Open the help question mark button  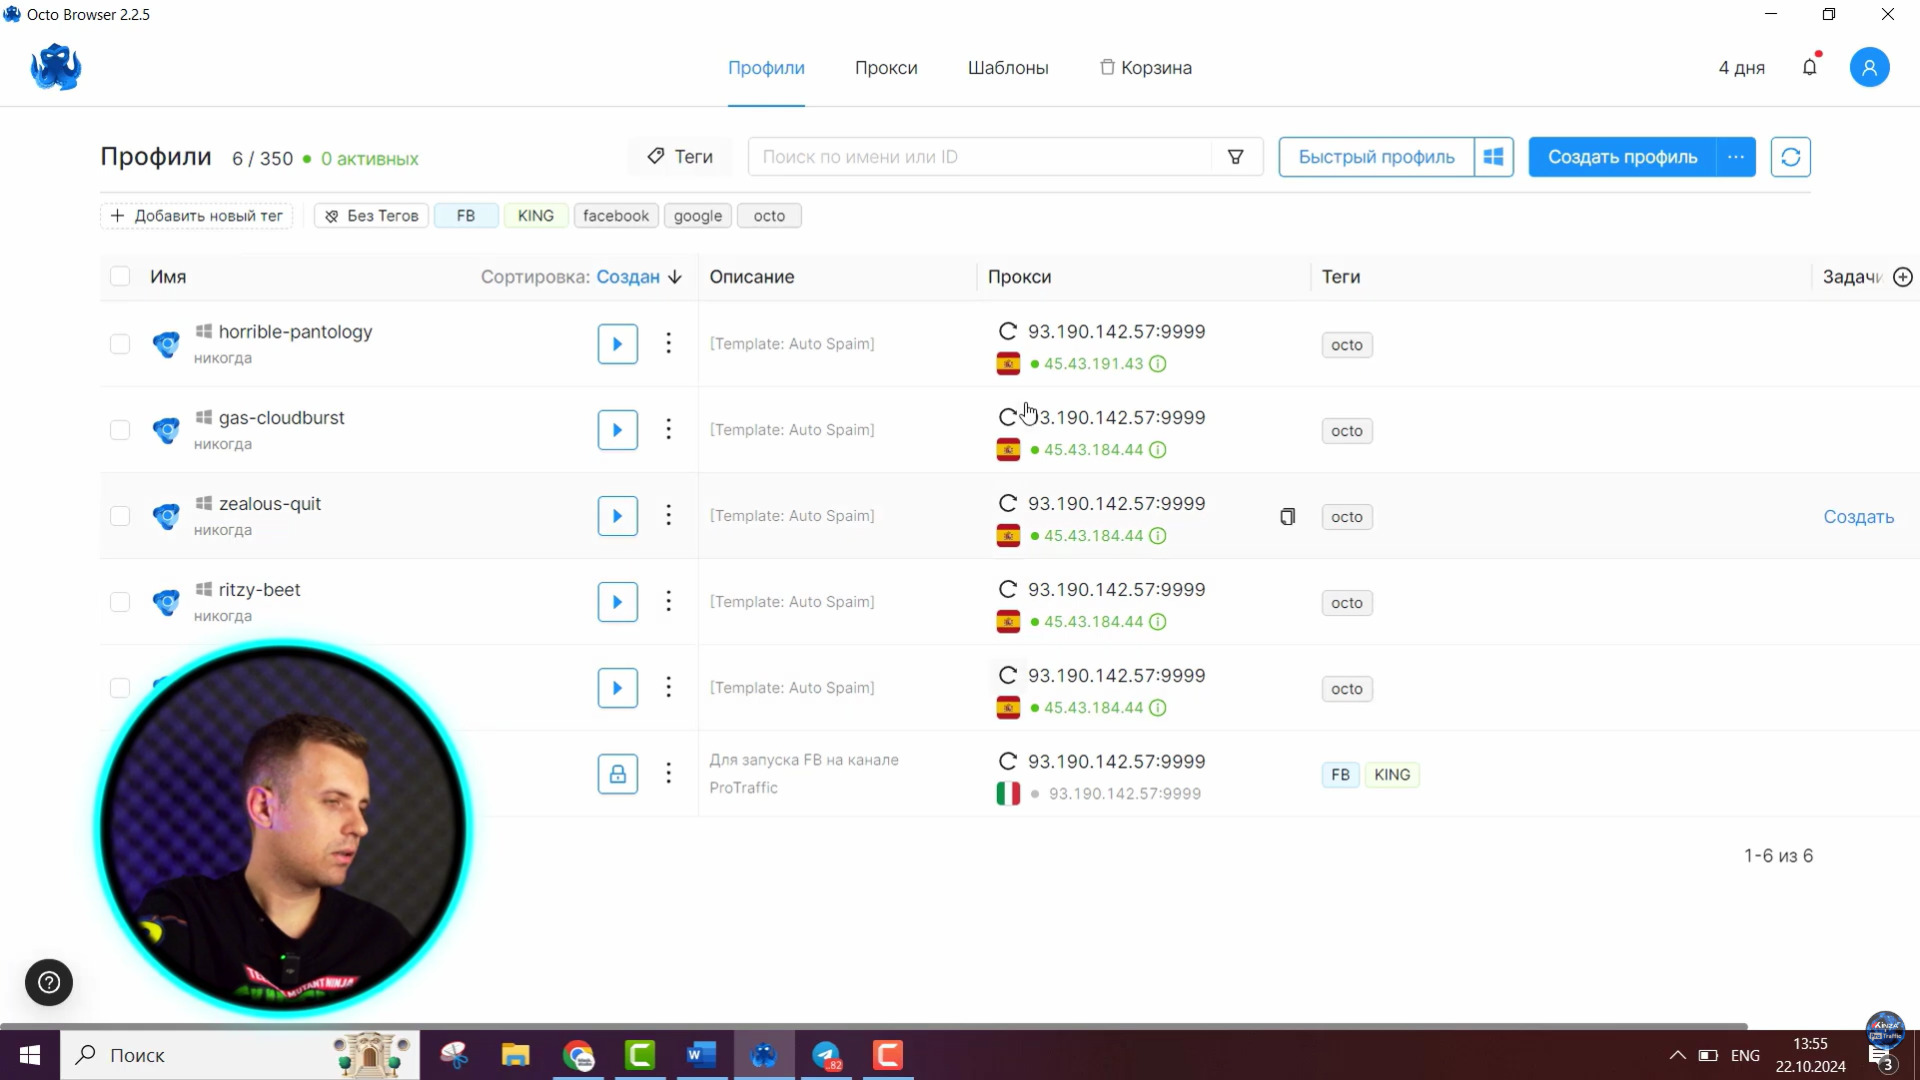click(49, 983)
